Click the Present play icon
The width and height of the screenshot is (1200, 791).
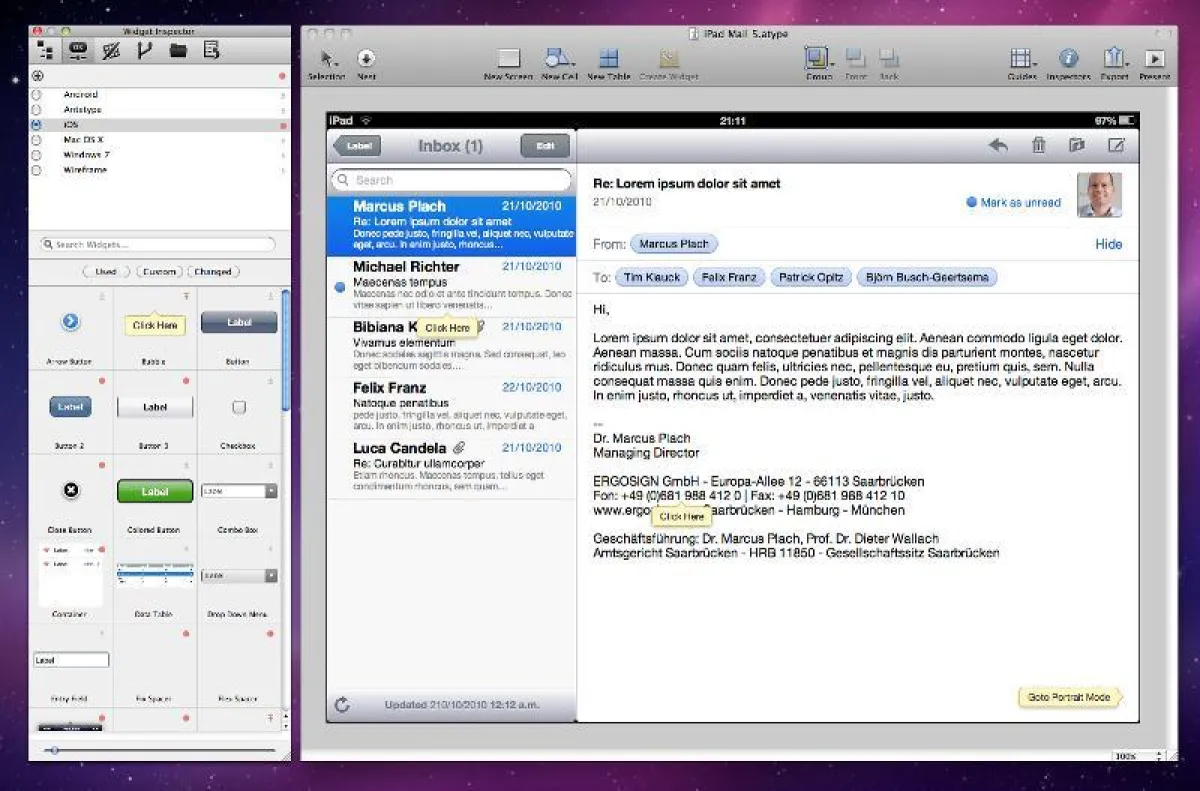(x=1154, y=59)
